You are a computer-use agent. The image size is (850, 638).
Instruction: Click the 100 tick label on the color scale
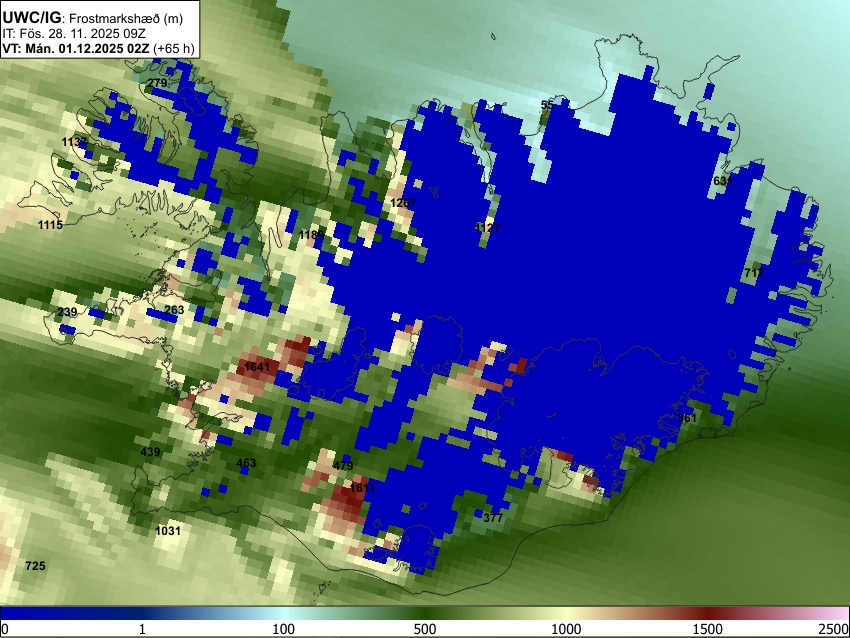tap(283, 629)
